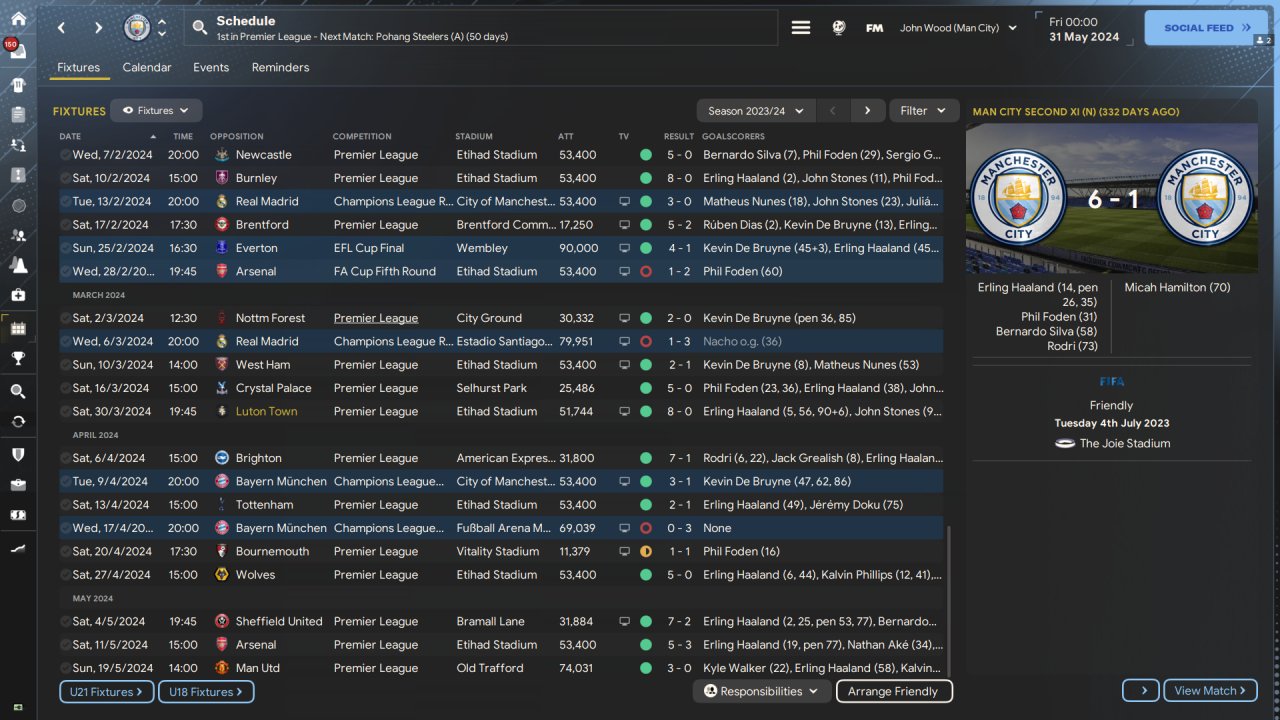The width and height of the screenshot is (1280, 720).
Task: Toggle the check circle on the Everton row
Action: tap(66, 248)
